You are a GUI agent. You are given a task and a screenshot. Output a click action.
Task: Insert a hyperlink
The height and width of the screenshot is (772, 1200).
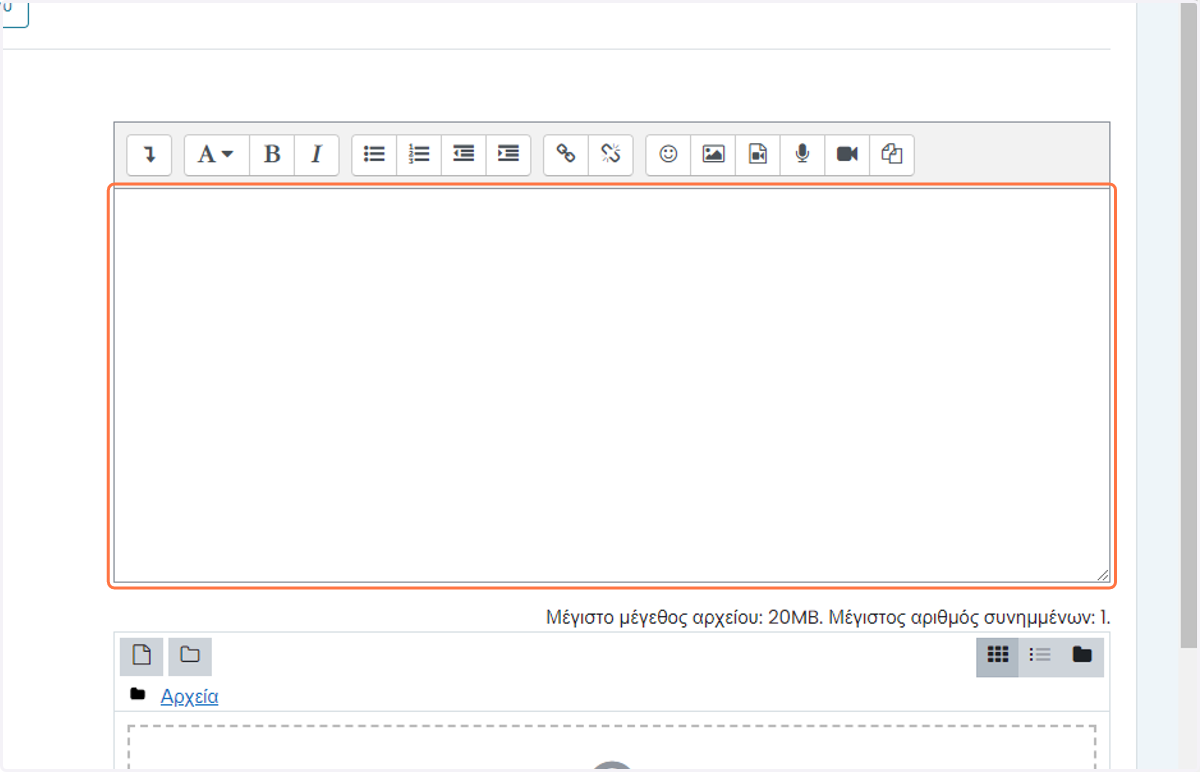pos(566,155)
